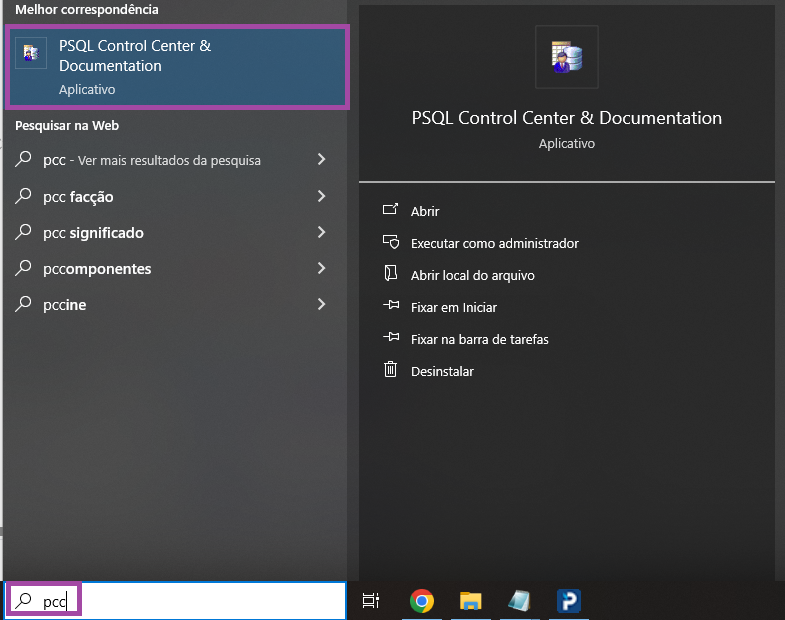The image size is (785, 620).
Task: Expand arrow for 'pcc' web results
Action: click(x=321, y=159)
